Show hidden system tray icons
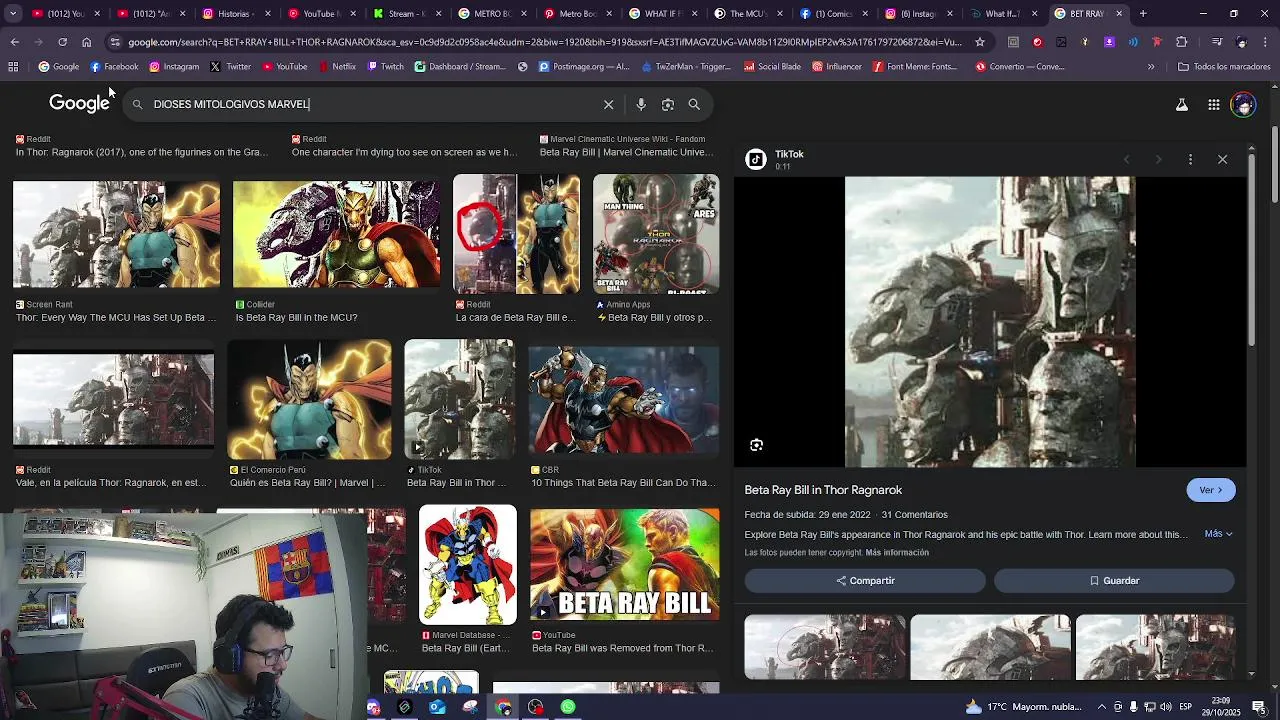This screenshot has width=1280, height=720. pos(1101,707)
